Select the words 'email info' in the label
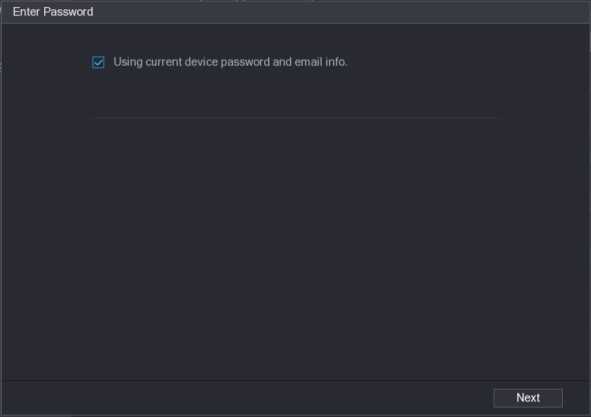 [320, 62]
